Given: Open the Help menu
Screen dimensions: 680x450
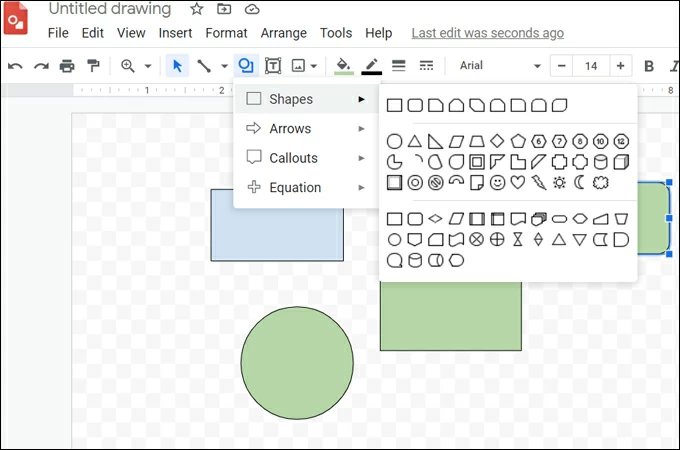Looking at the screenshot, I should tap(379, 33).
